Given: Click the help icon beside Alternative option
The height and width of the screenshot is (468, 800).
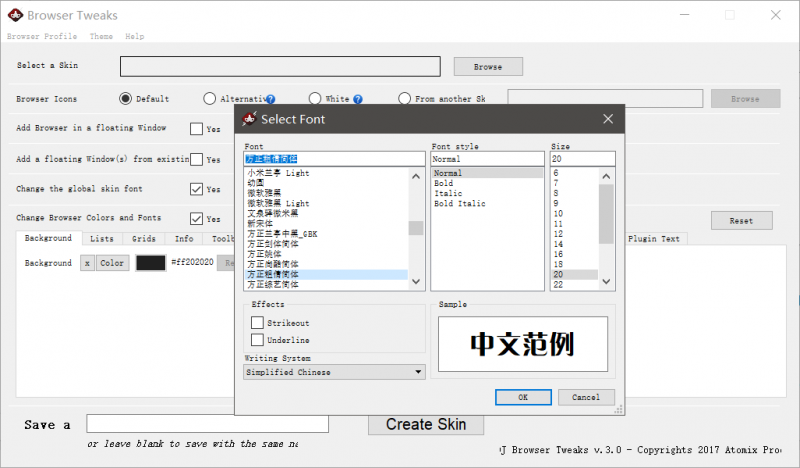Looking at the screenshot, I should 270,99.
